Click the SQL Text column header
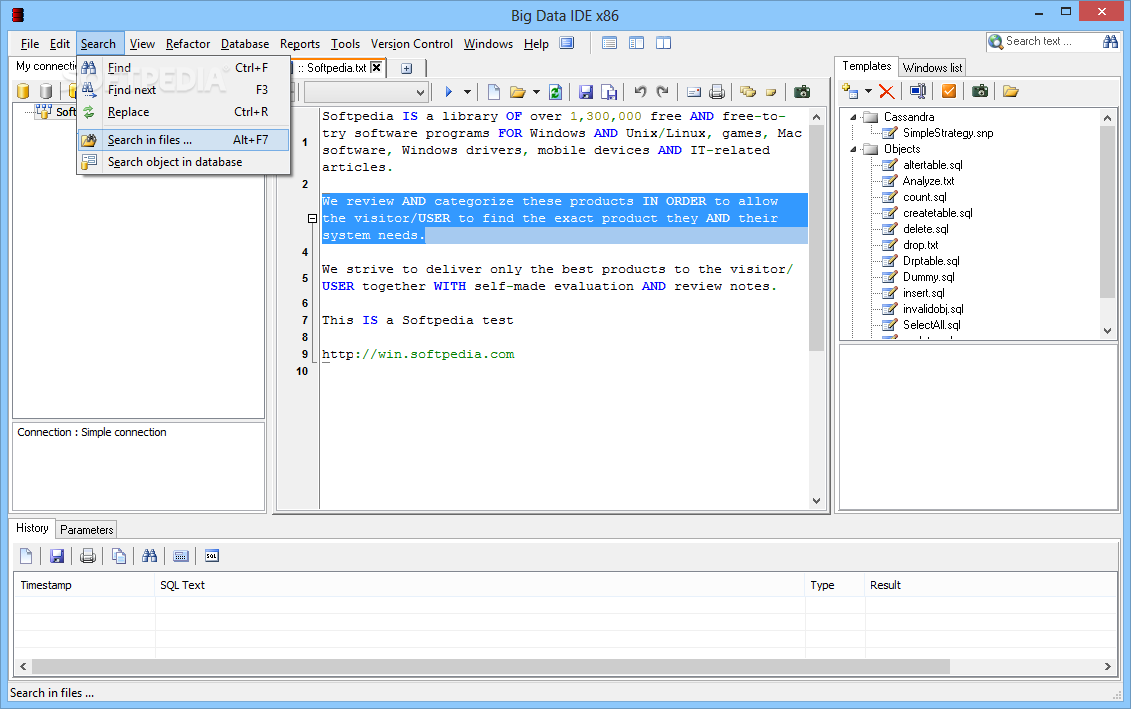Image resolution: width=1131 pixels, height=709 pixels. click(480, 585)
